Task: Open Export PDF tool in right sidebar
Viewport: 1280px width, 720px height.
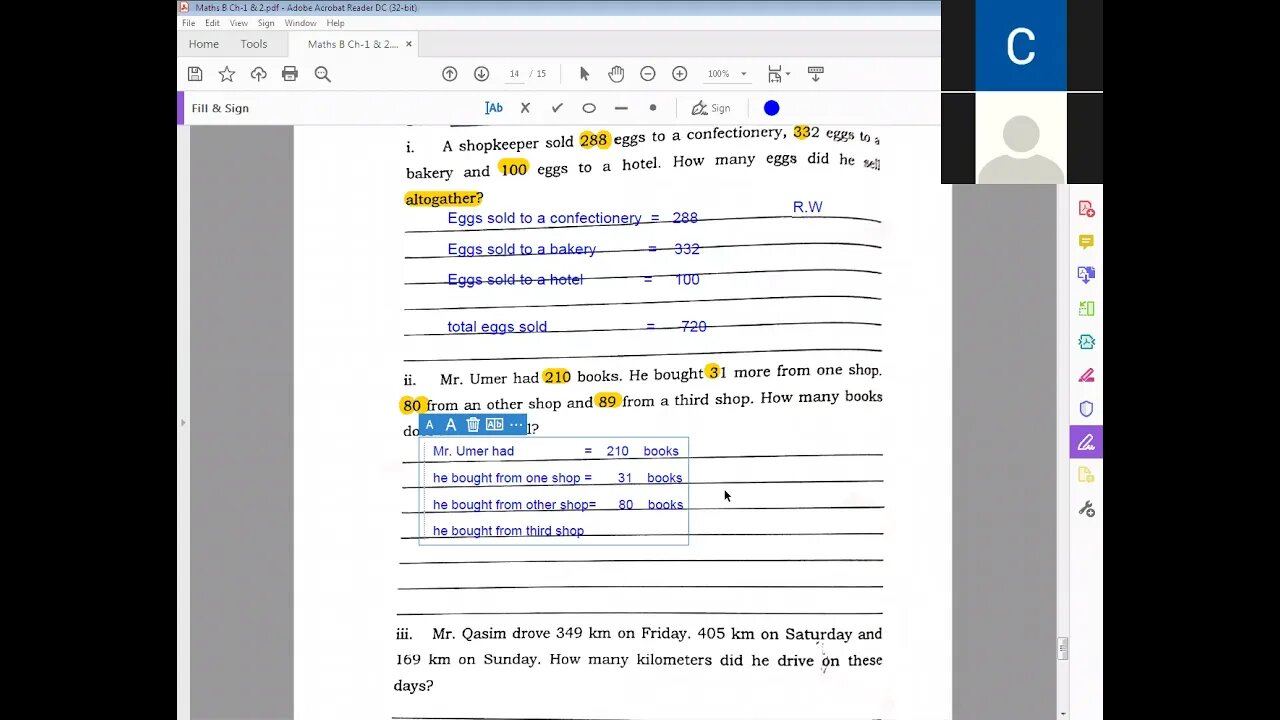Action: tap(1086, 275)
